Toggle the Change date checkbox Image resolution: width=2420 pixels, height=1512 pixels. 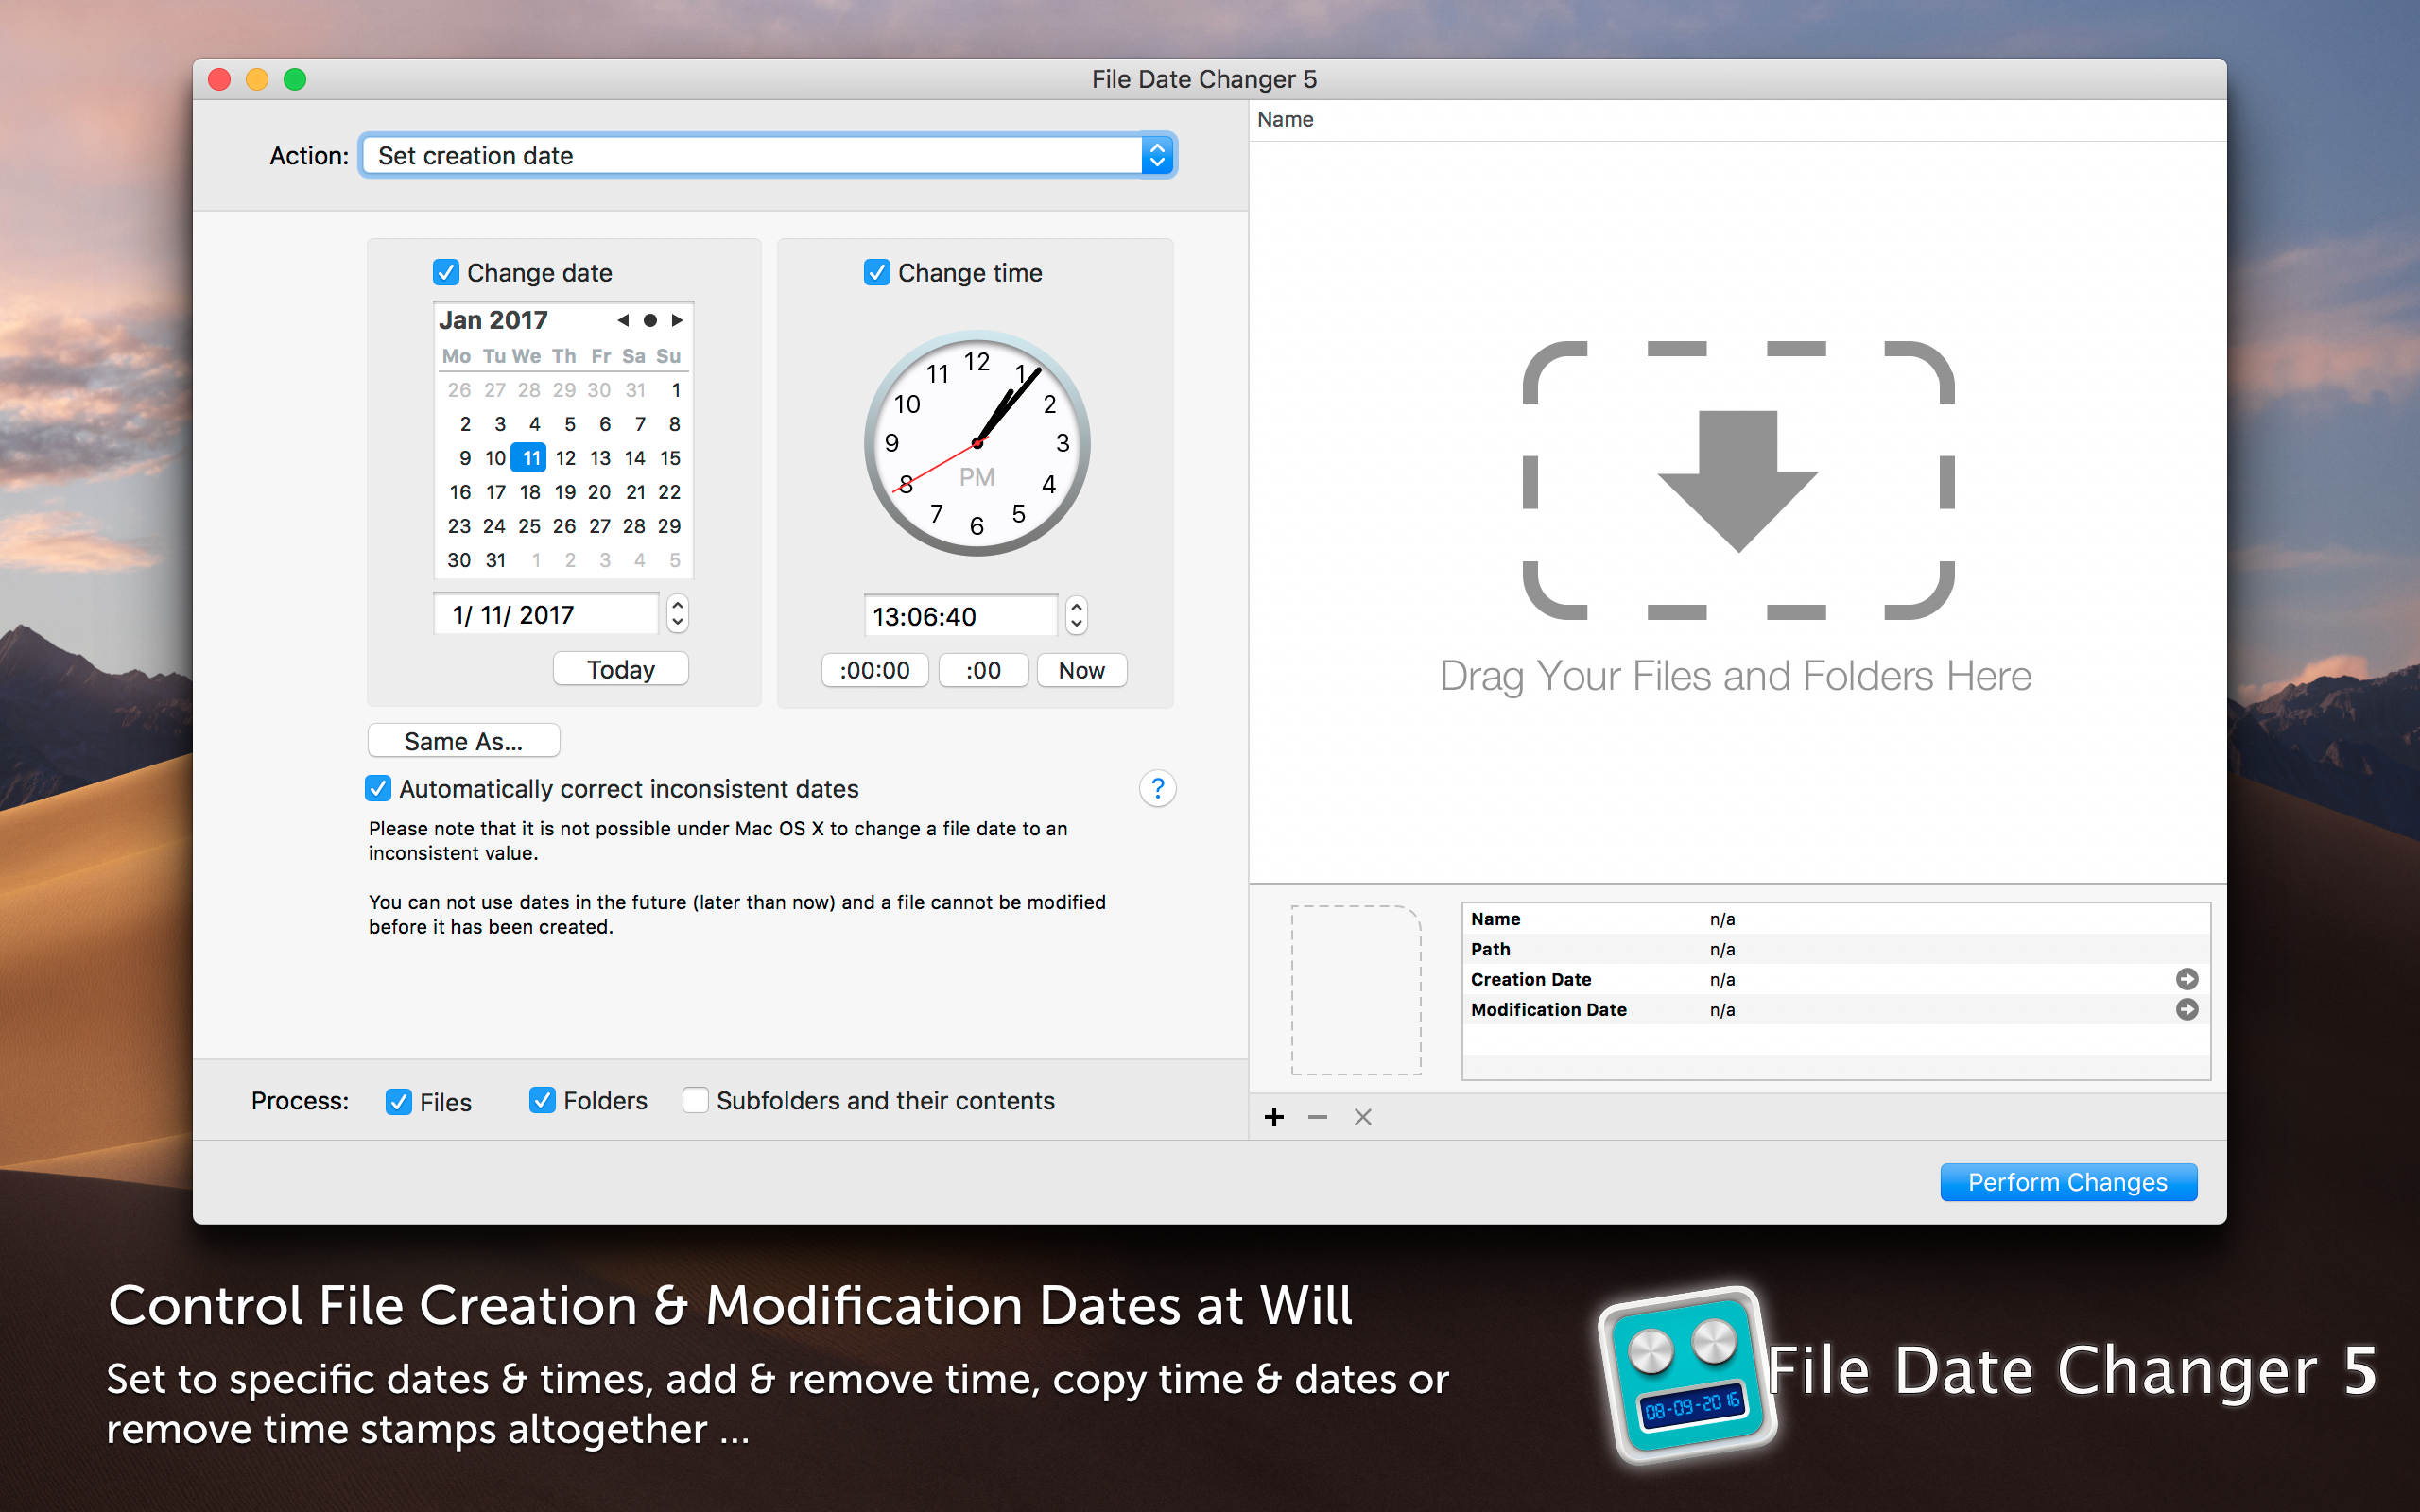coord(446,272)
